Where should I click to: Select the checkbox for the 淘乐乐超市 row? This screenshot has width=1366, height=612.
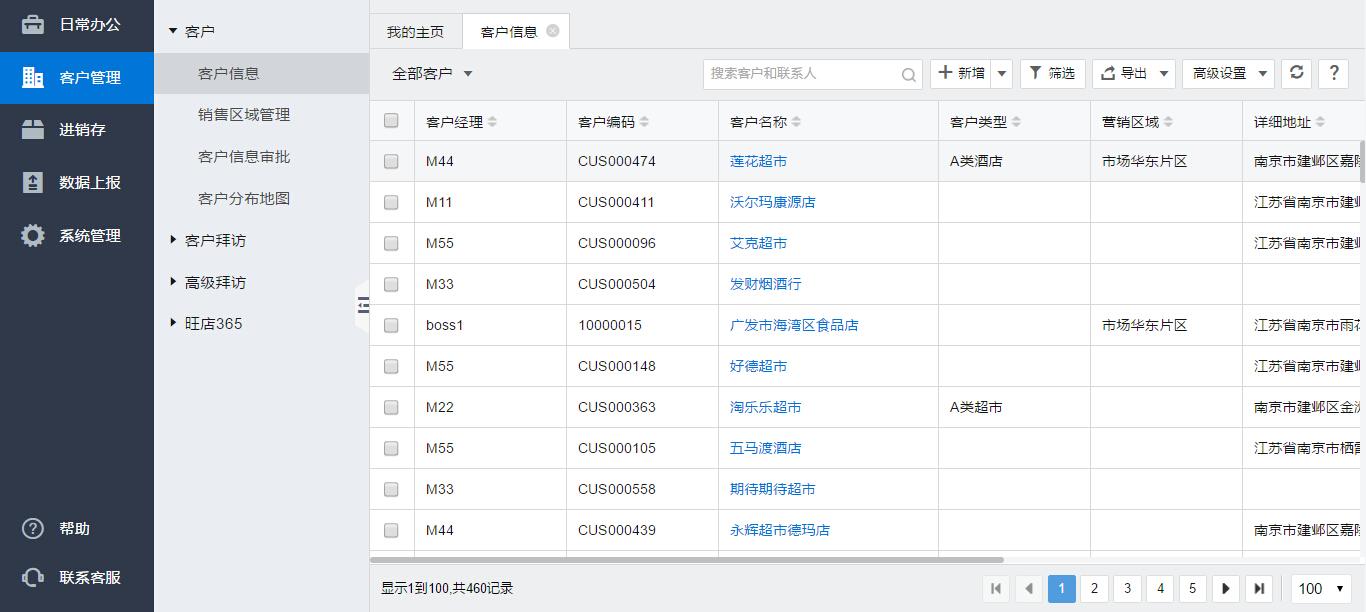click(x=391, y=407)
